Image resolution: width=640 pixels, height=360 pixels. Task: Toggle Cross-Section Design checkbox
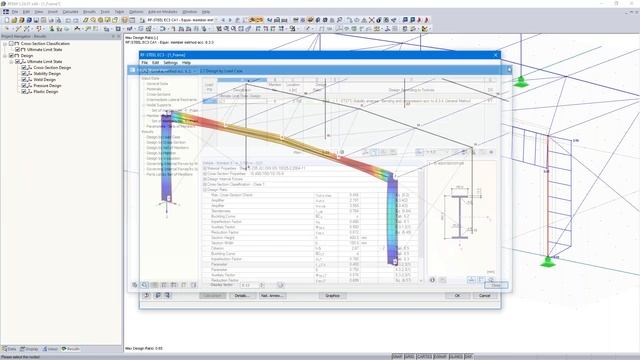click(24, 67)
